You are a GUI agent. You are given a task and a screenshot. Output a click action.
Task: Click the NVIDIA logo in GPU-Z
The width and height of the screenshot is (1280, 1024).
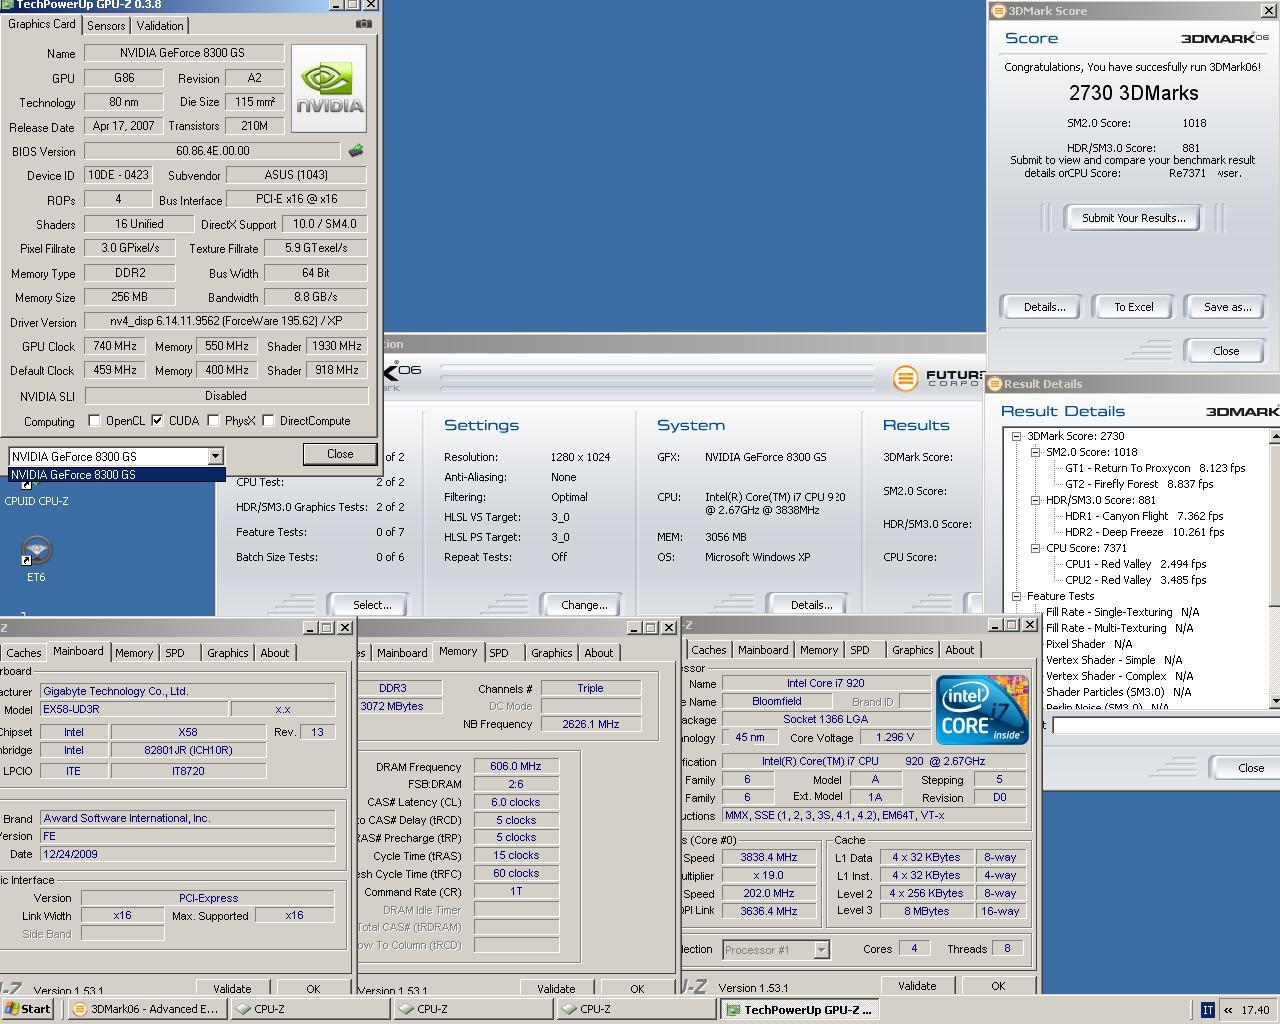point(329,88)
